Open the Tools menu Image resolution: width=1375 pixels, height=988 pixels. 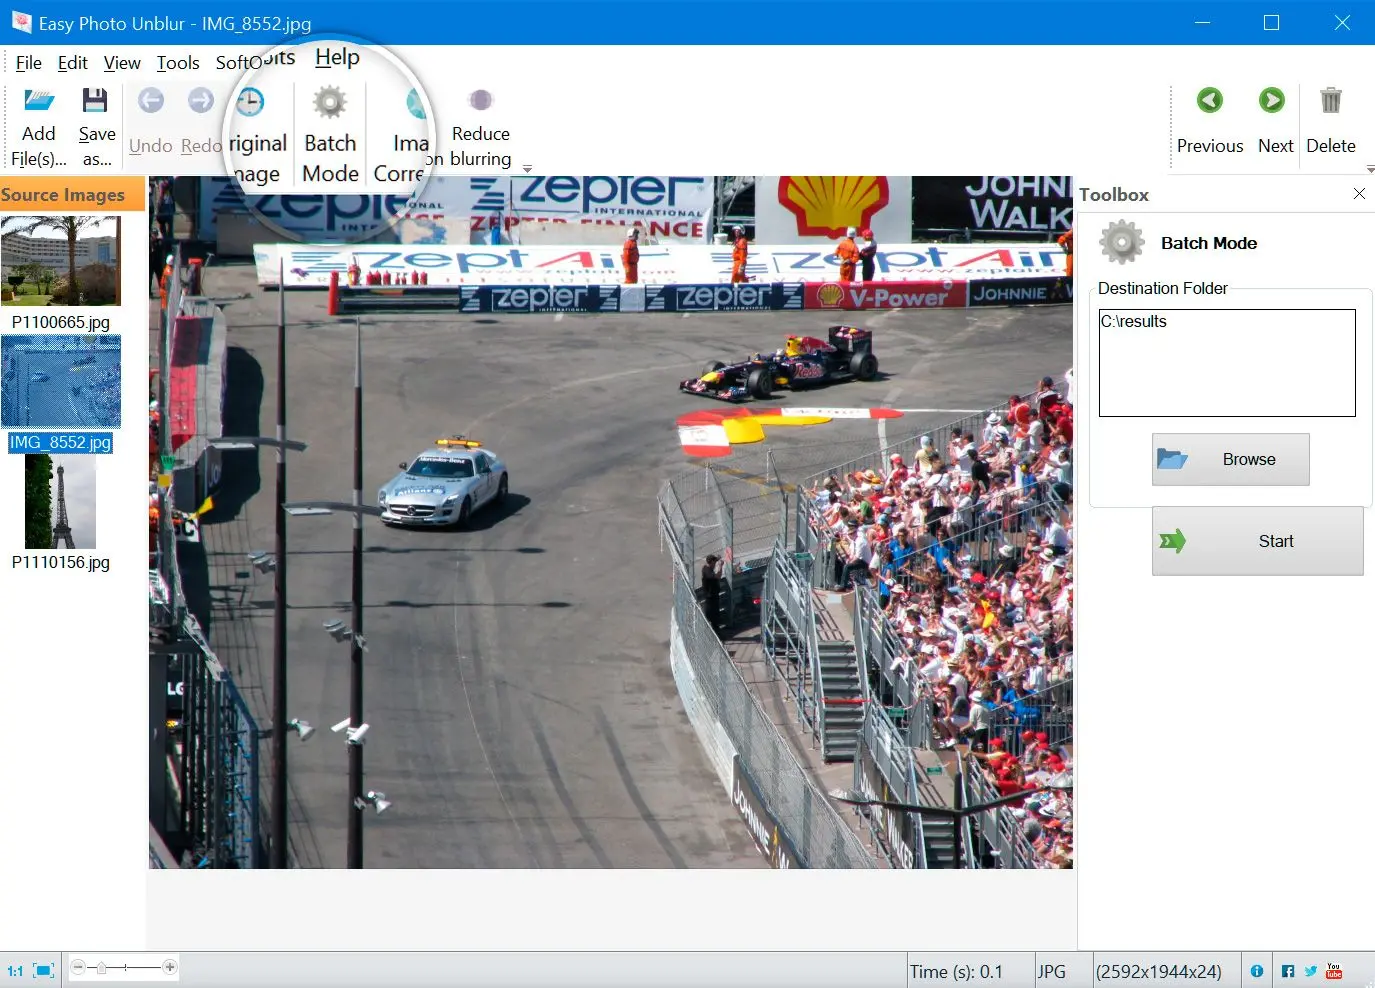(178, 63)
